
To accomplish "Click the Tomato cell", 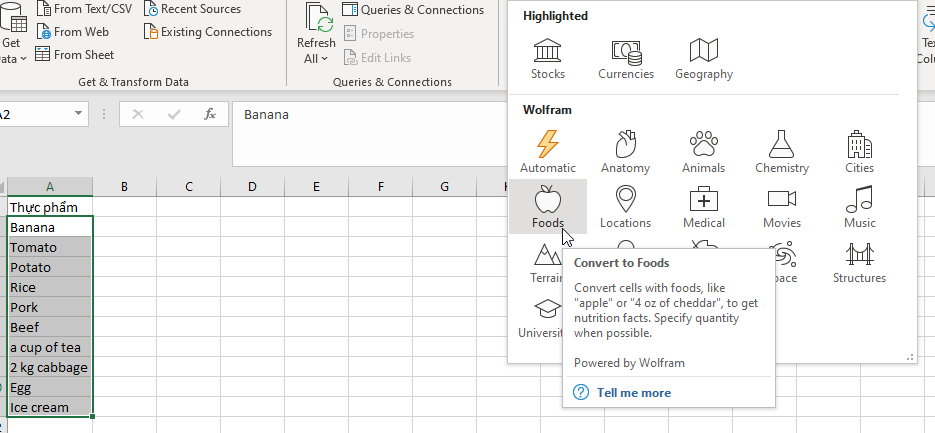I will [x=50, y=248].
